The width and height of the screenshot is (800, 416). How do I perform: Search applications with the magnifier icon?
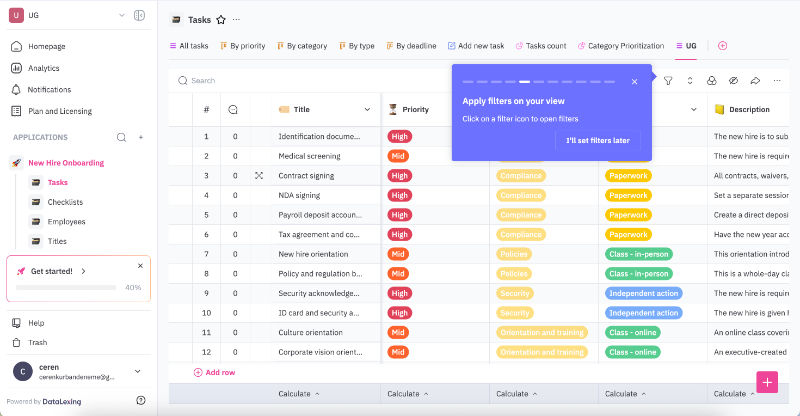(x=121, y=137)
